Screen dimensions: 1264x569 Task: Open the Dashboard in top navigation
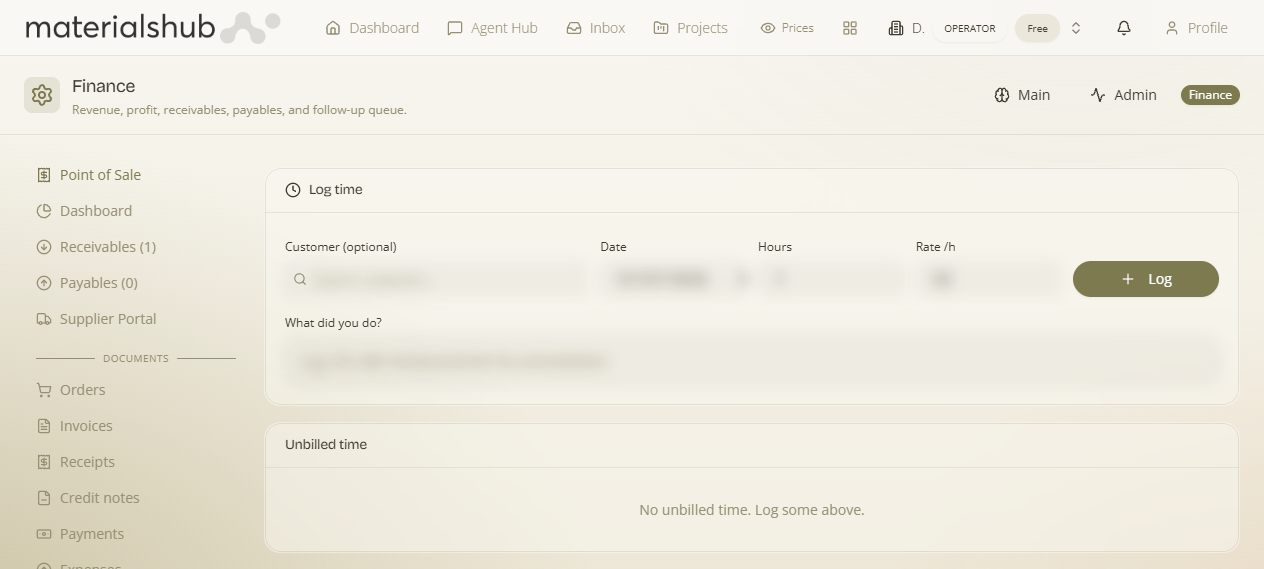click(372, 28)
